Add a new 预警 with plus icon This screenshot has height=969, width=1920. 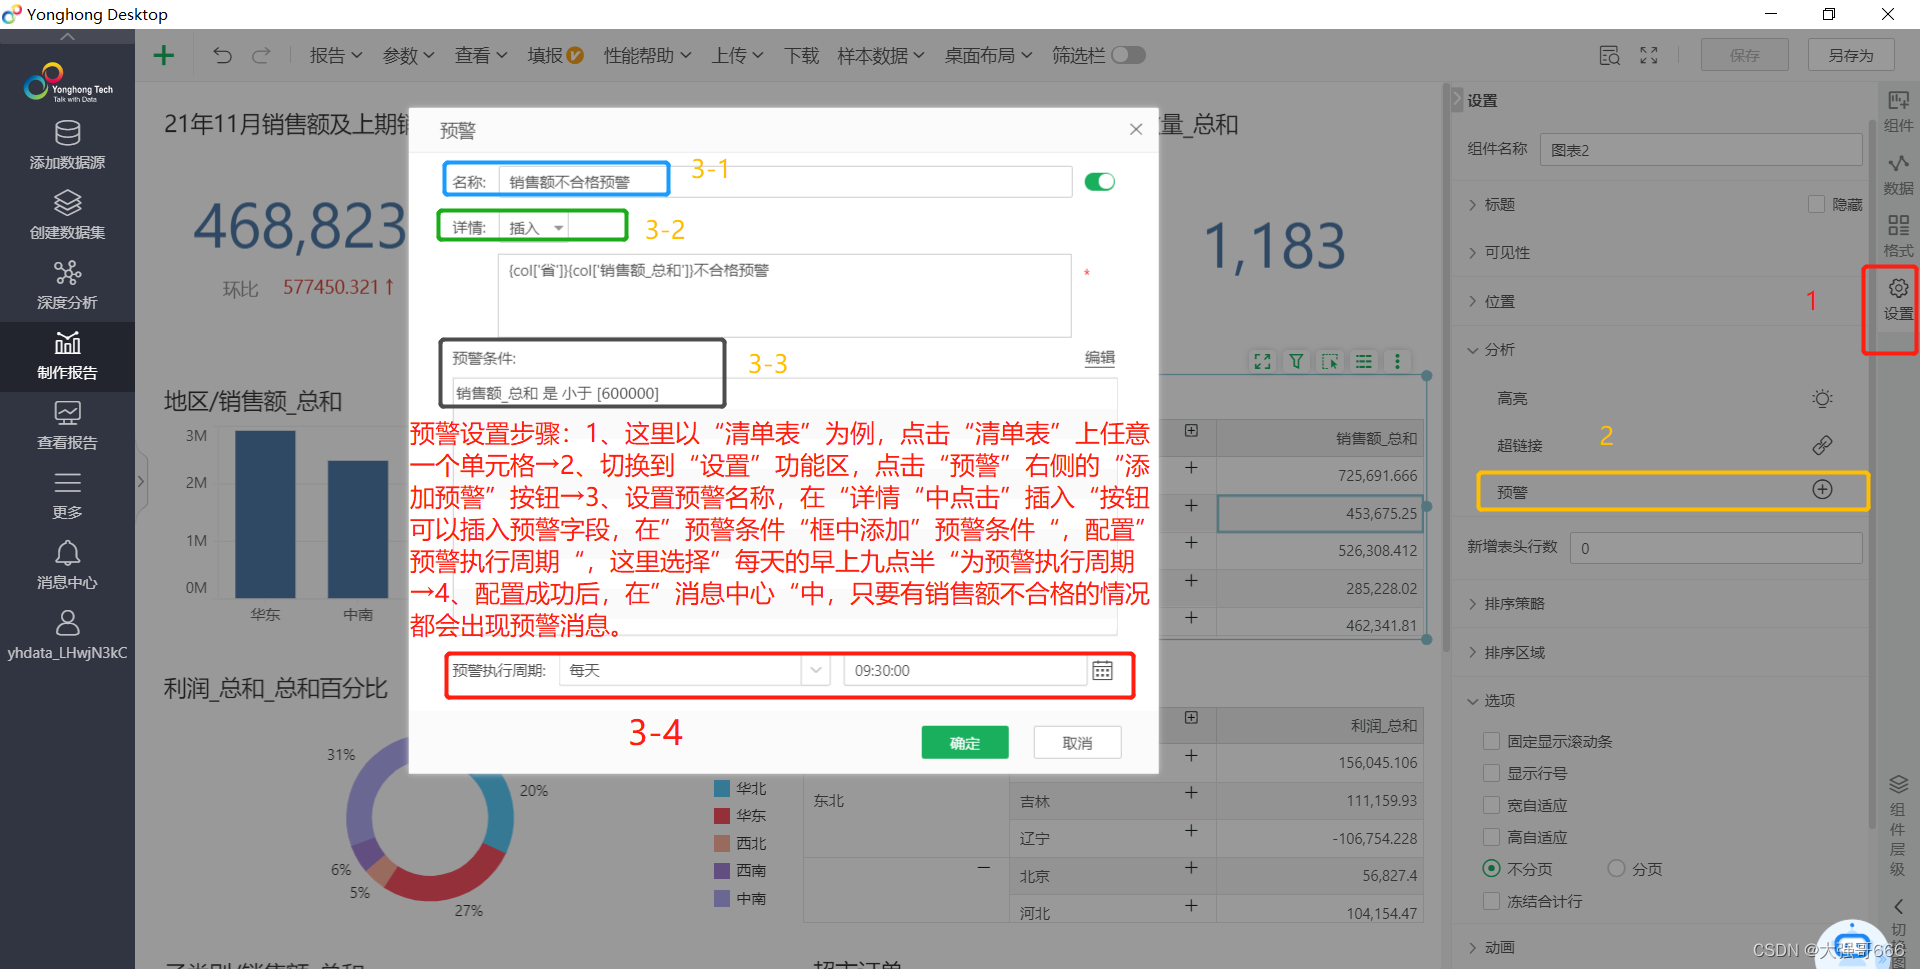[x=1822, y=489]
